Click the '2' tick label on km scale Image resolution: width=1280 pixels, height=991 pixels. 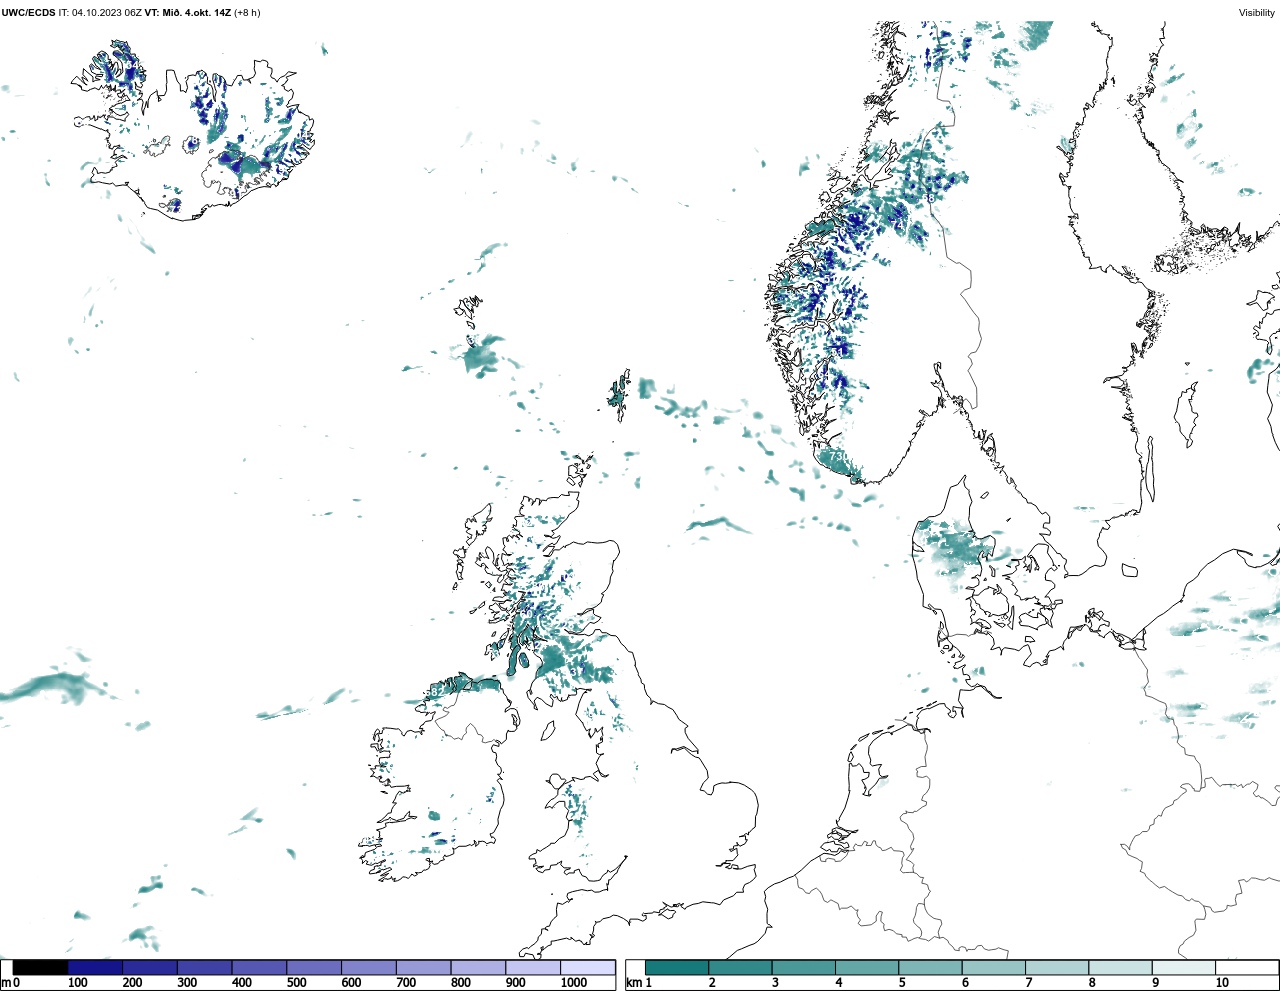(712, 983)
